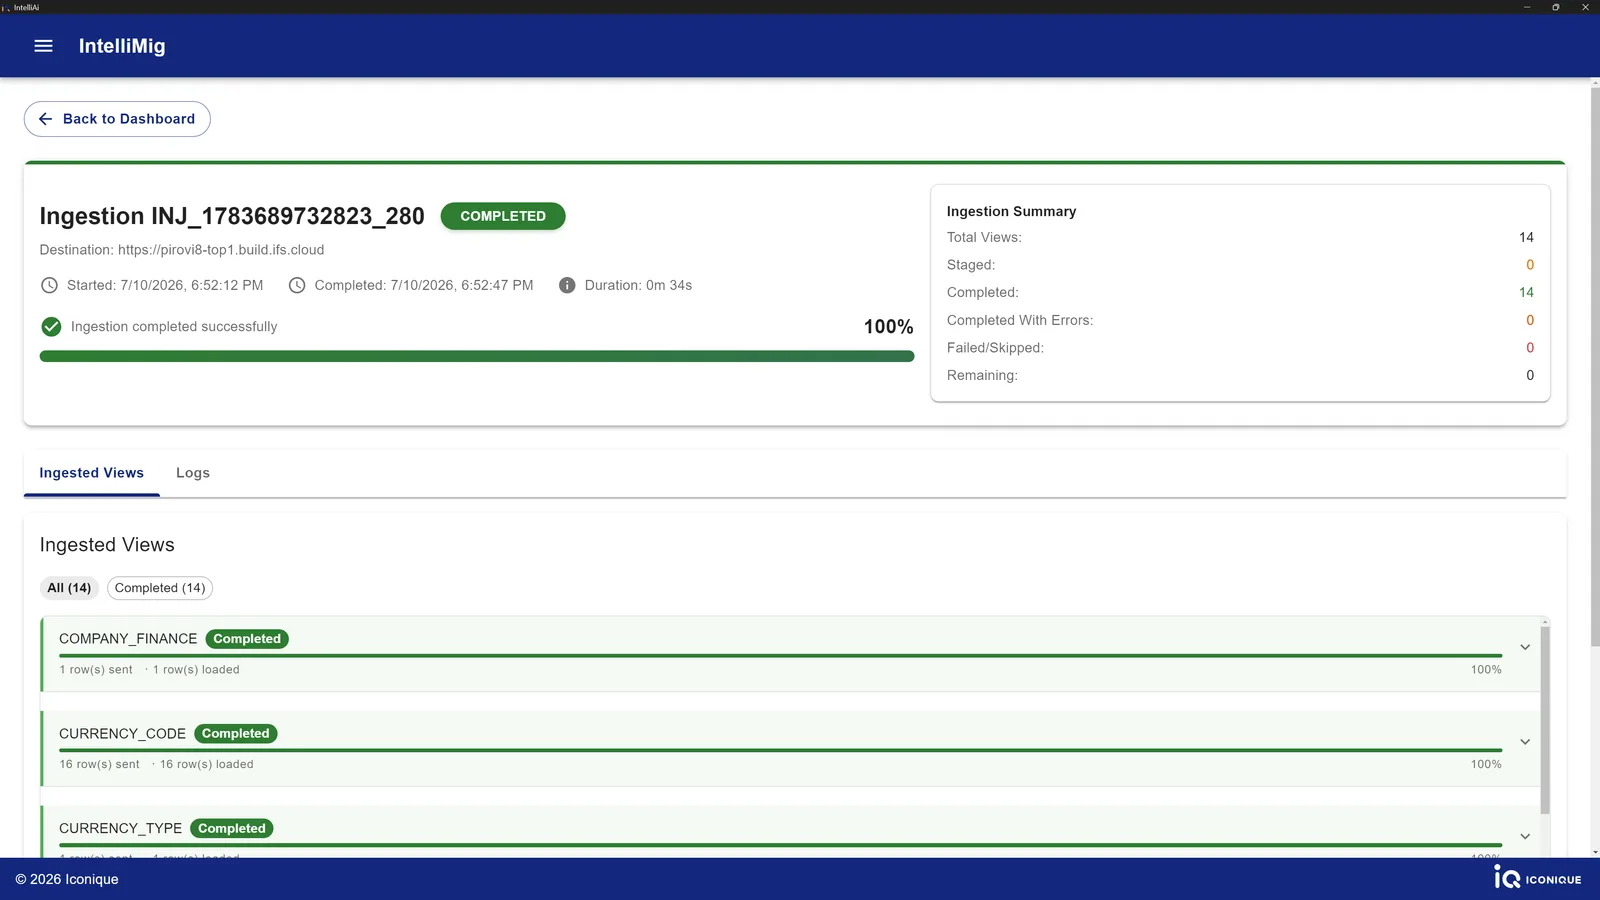Click the IntelliAI window title bar icon
The width and height of the screenshot is (1600, 900).
pos(6,7)
